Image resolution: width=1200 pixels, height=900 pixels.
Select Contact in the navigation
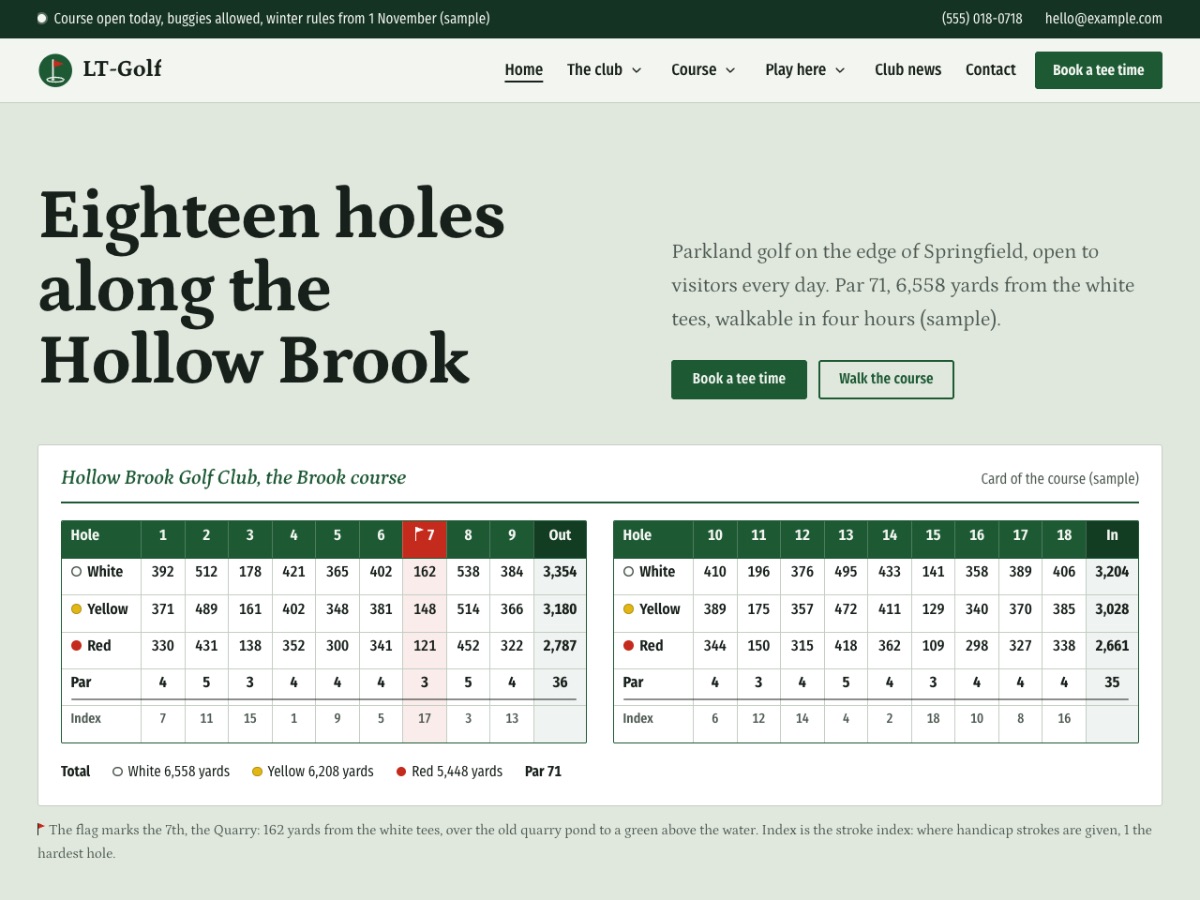991,70
